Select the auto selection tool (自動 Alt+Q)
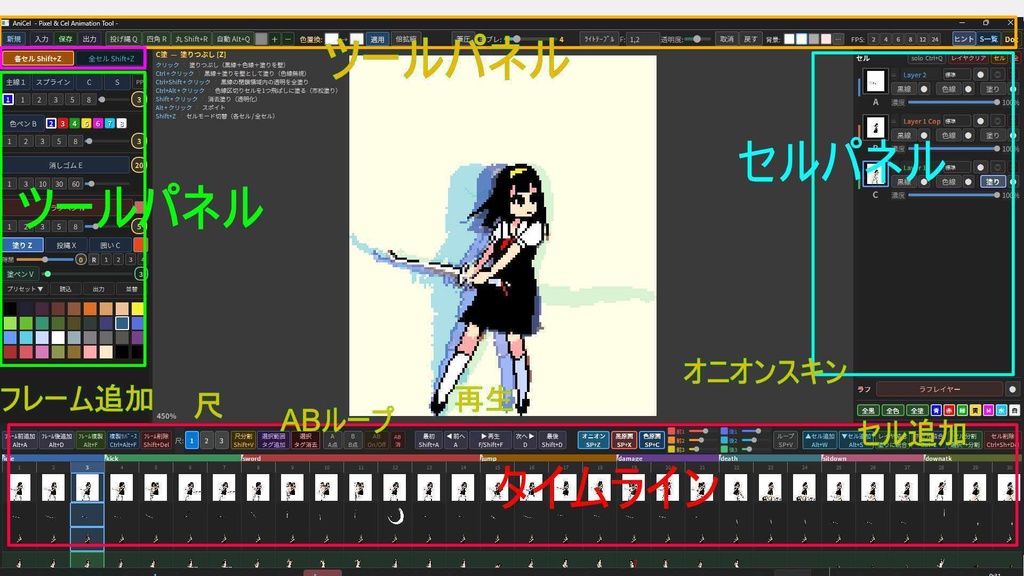The image size is (1024, 576). [x=234, y=38]
